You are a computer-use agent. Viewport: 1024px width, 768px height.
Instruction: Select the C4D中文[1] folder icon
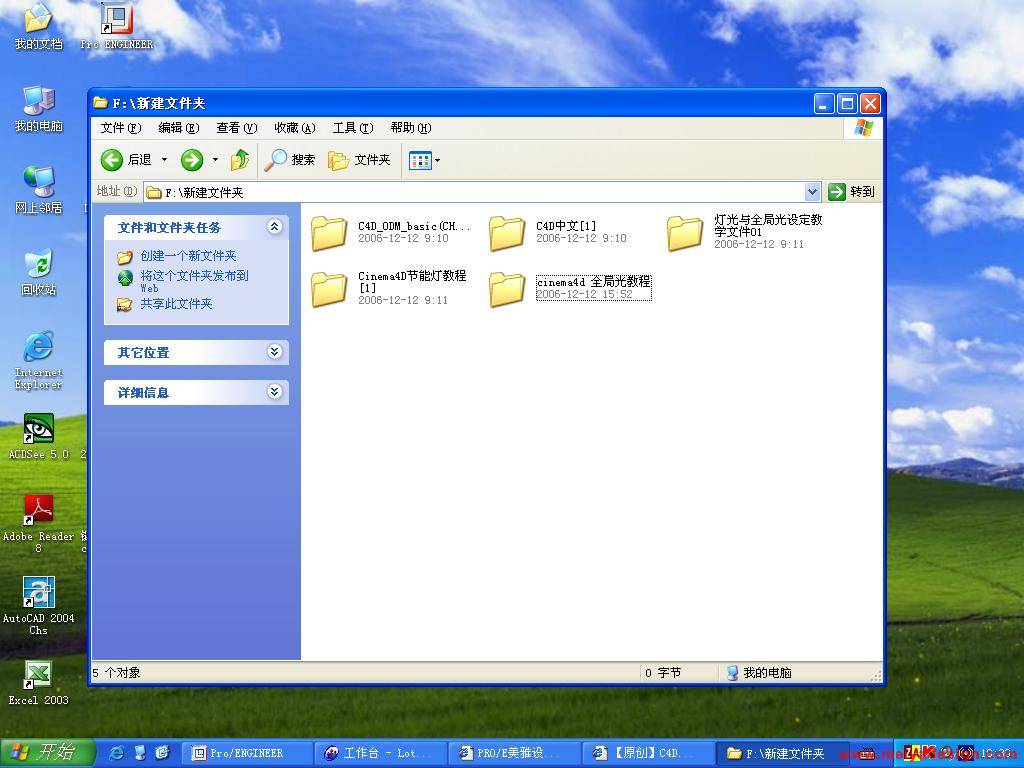tap(507, 233)
